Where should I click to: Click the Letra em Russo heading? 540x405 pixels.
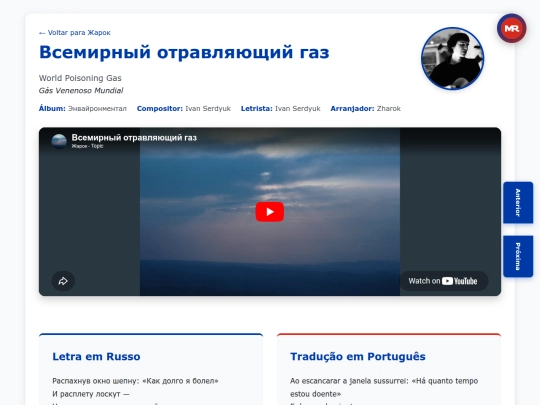pos(96,356)
